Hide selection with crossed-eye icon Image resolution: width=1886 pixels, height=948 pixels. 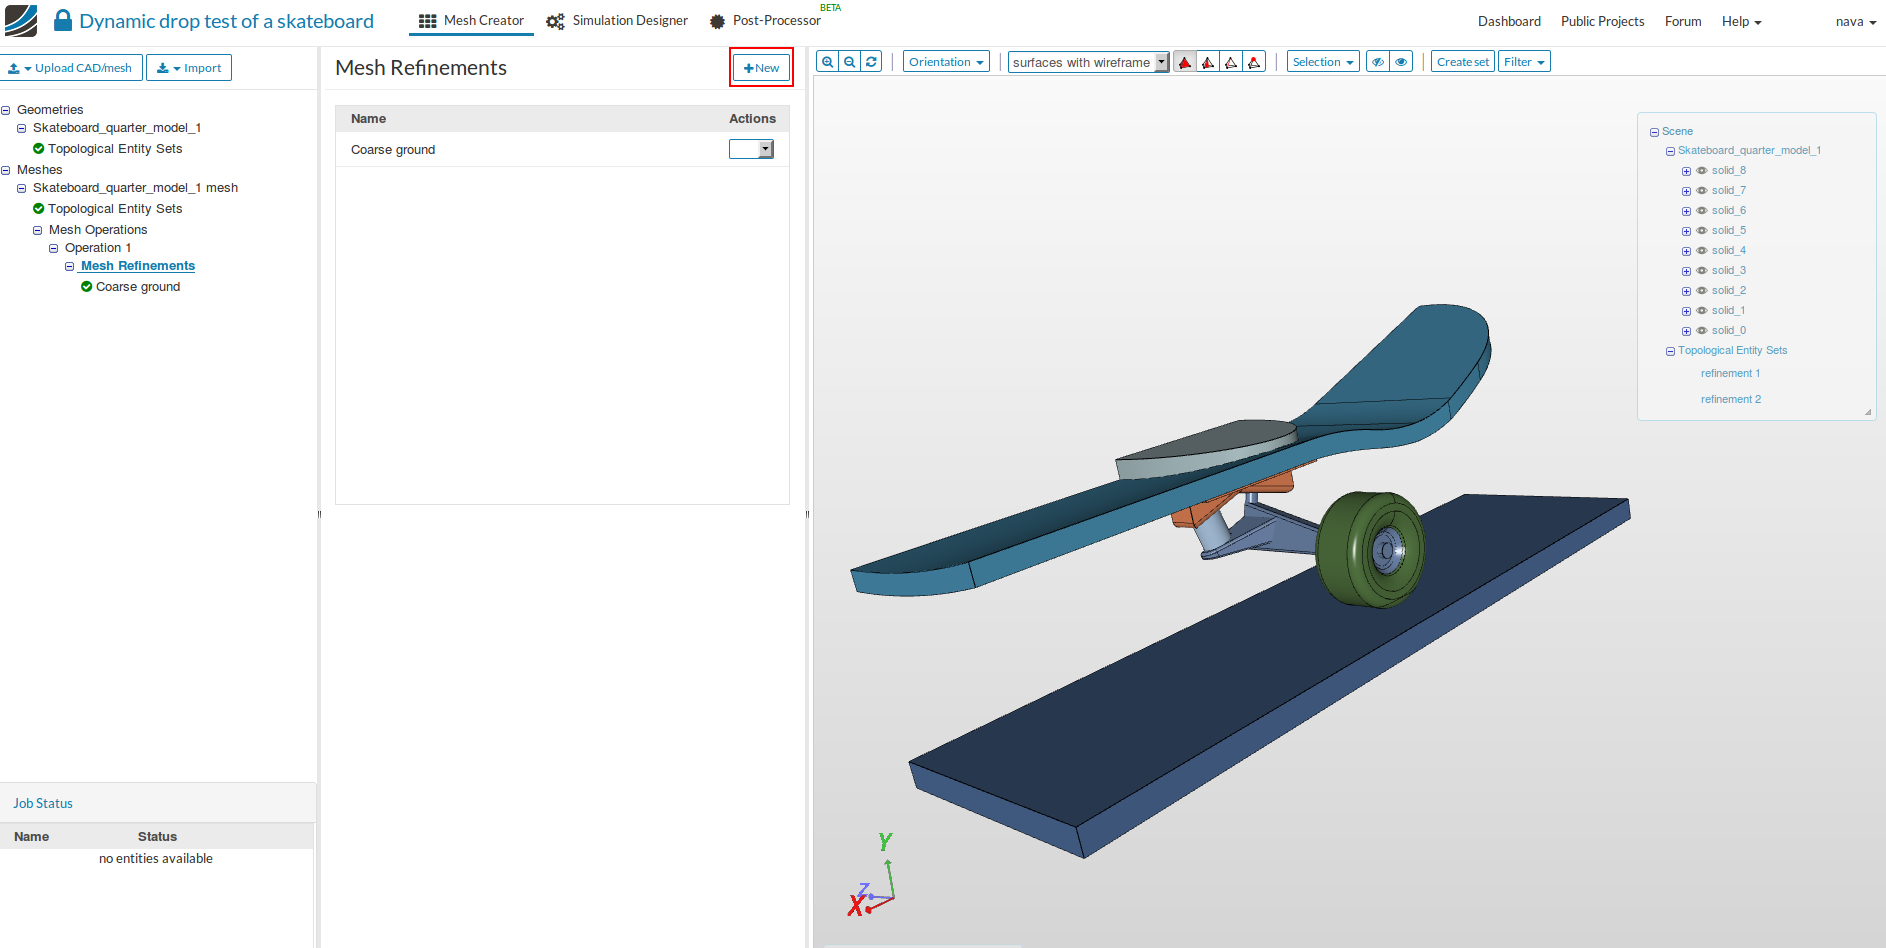(x=1378, y=62)
